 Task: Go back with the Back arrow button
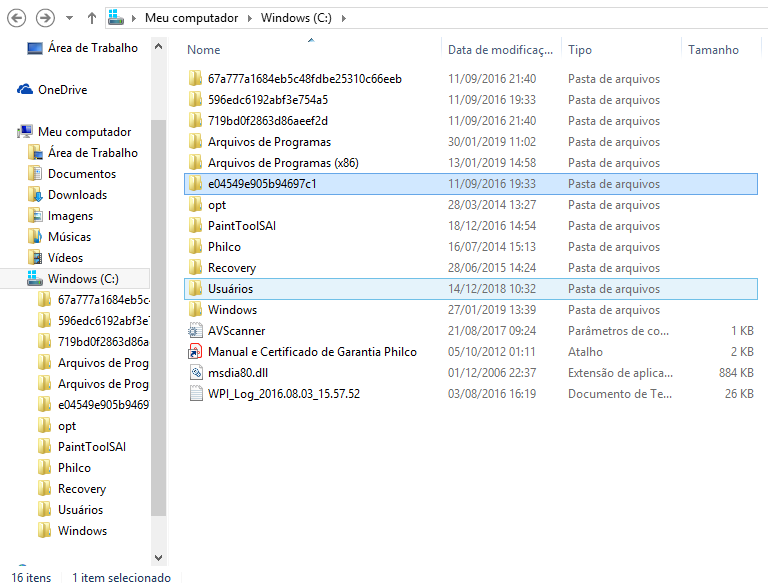pos(16,18)
